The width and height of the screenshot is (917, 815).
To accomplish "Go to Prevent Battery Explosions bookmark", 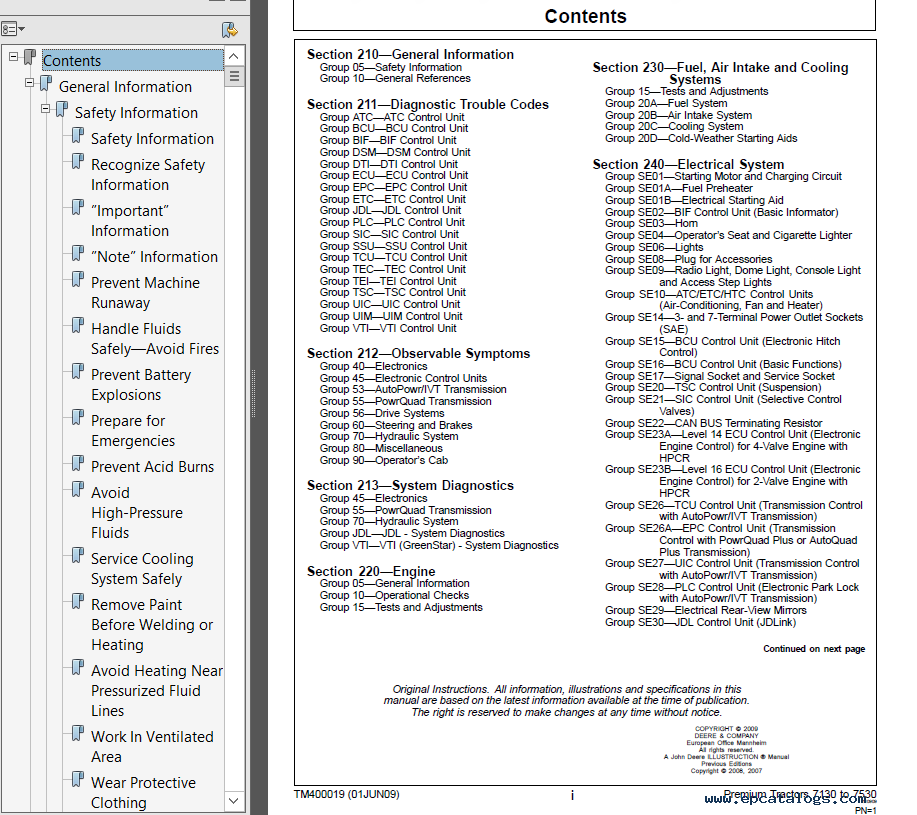I will (x=141, y=385).
